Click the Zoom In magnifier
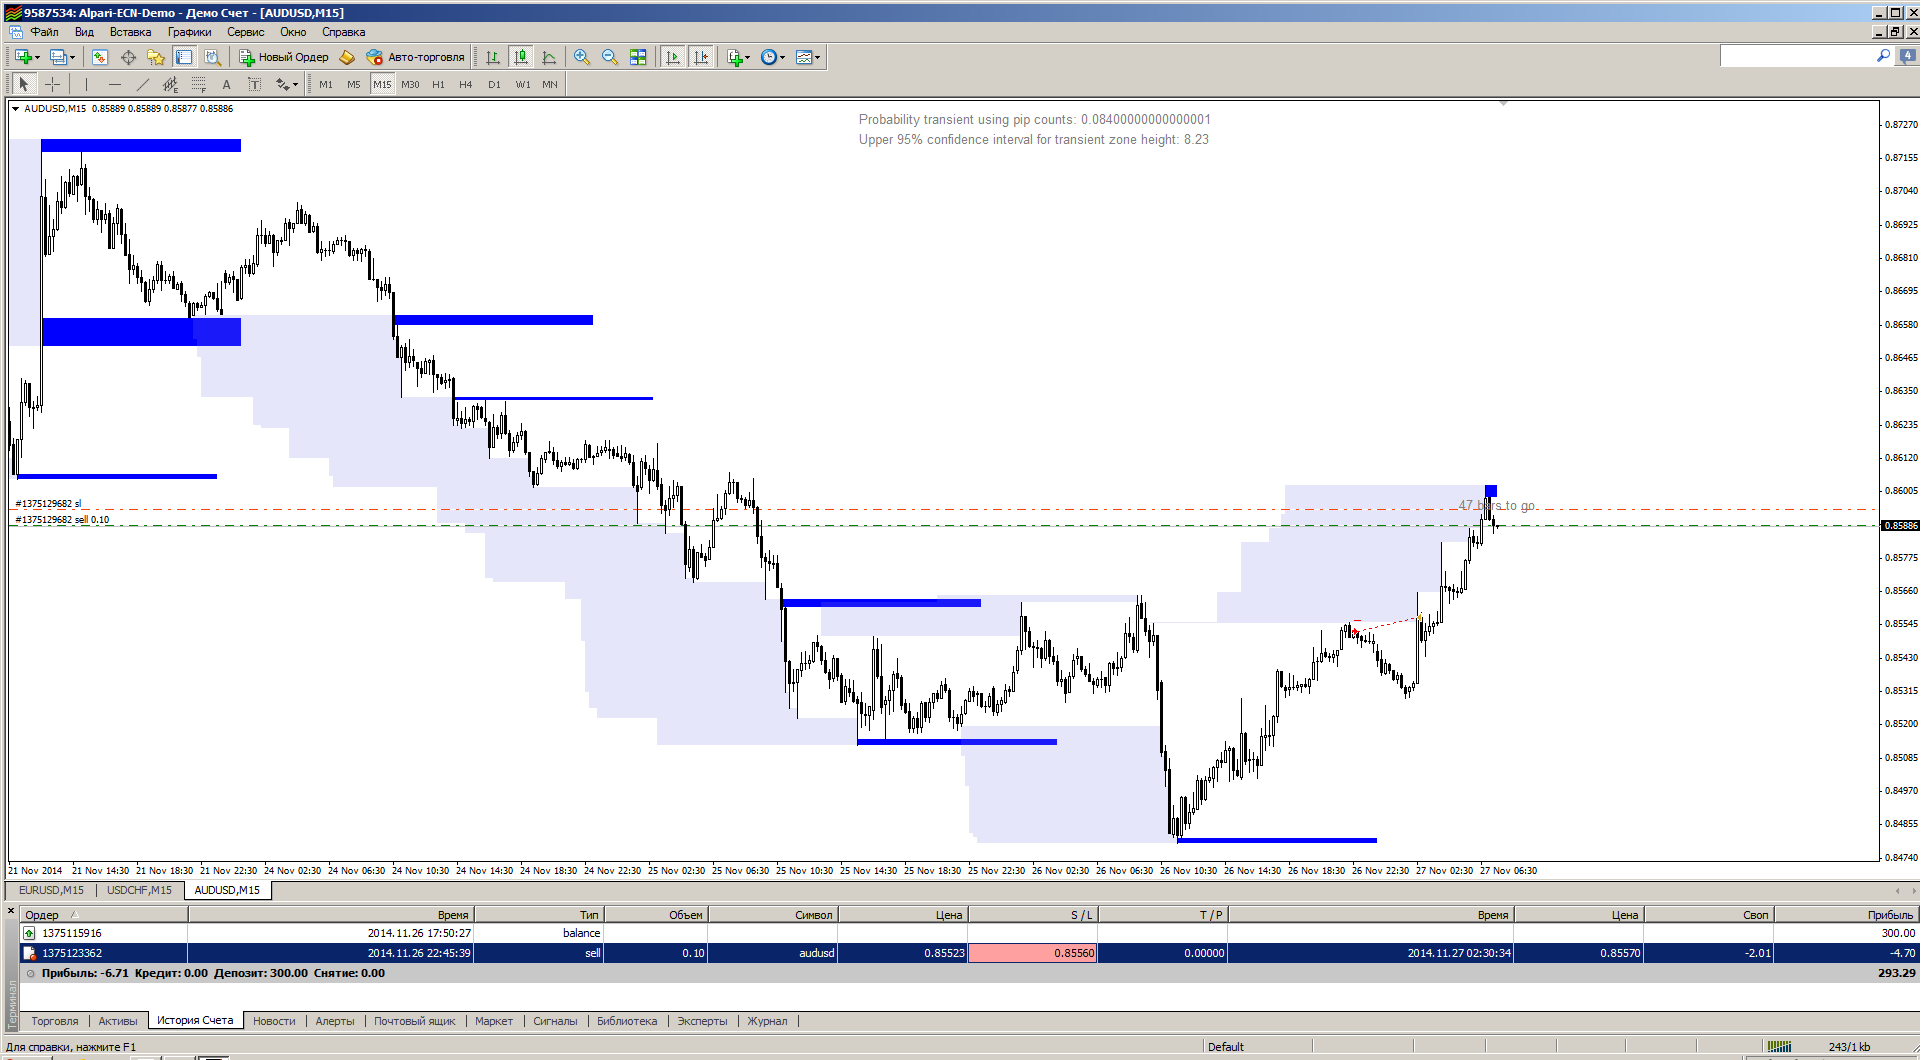The height and width of the screenshot is (1060, 1928). [582, 57]
